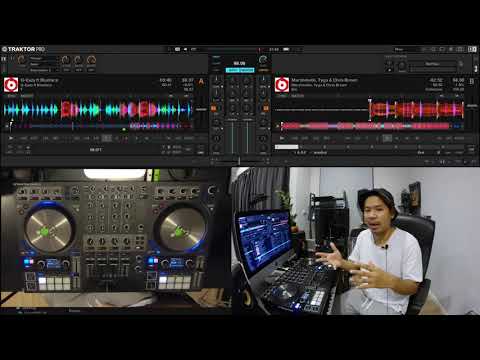Screen dimensions: 480x360
Task: Click Deck A cover art thumbnail
Action: pos(11,85)
